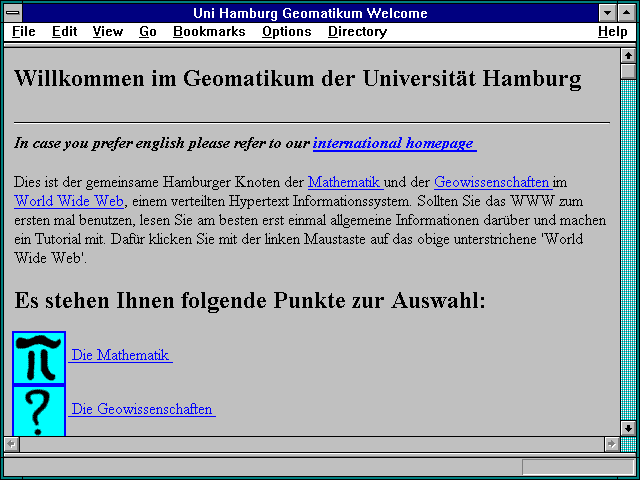
Task: Minimize the window with the down-arrow button
Action: click(607, 13)
